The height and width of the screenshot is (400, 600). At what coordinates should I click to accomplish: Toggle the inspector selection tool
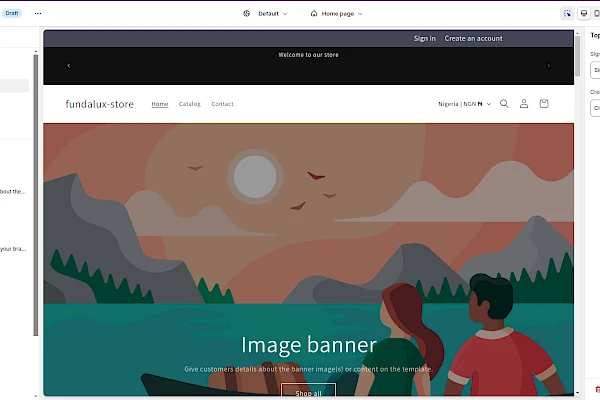click(568, 14)
